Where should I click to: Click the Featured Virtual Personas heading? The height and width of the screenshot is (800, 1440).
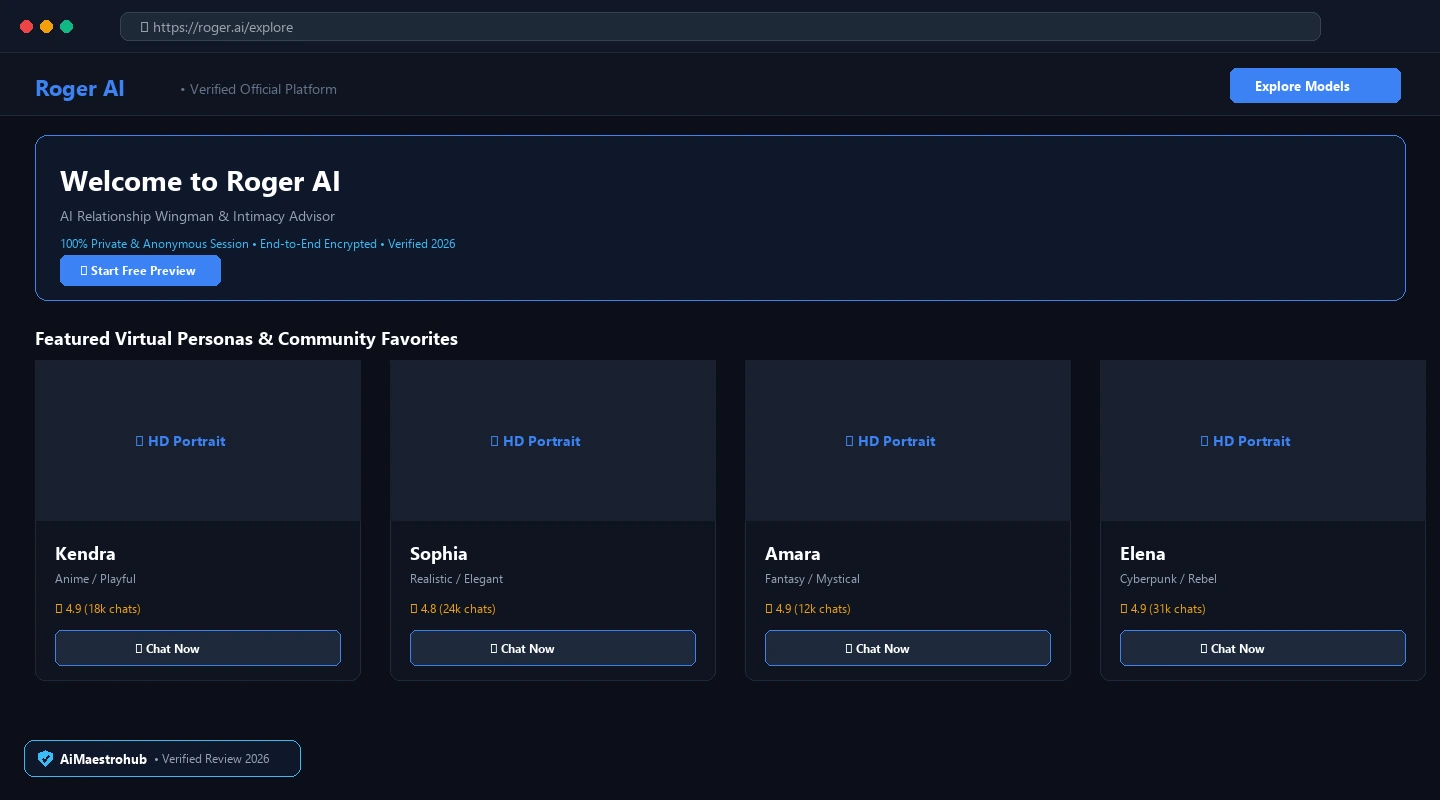point(246,339)
